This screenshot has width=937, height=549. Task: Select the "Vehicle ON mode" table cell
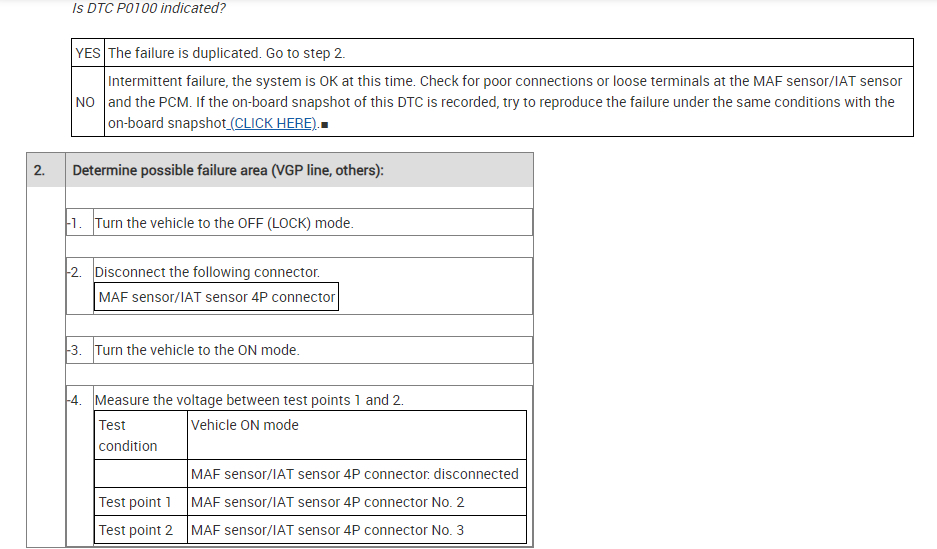coord(357,435)
